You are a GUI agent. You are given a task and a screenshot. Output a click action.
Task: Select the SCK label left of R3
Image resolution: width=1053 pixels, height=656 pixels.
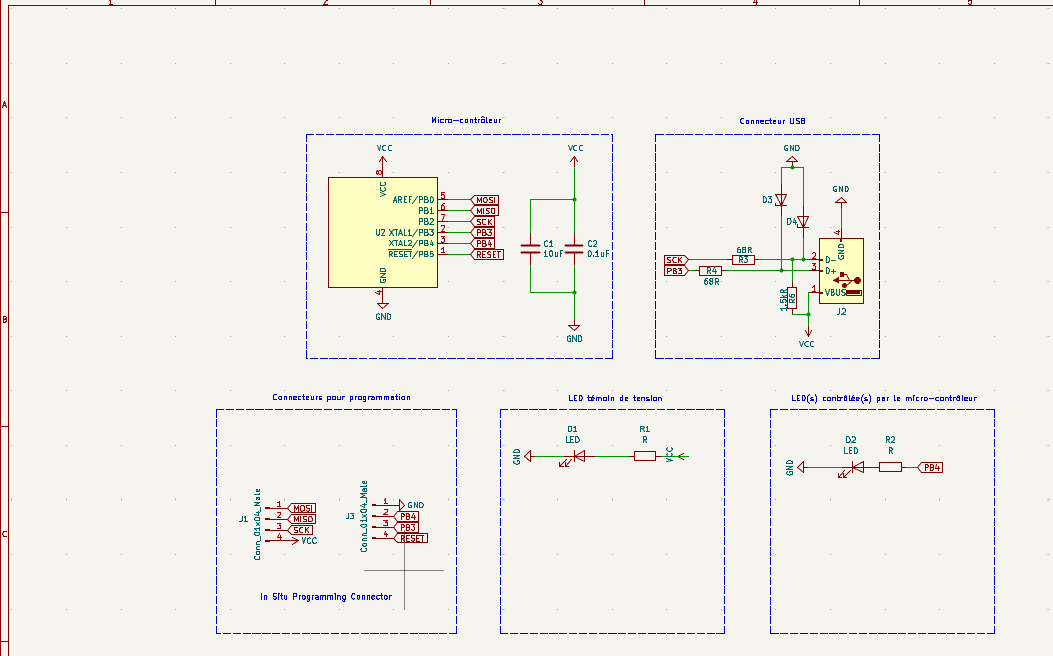coord(676,260)
